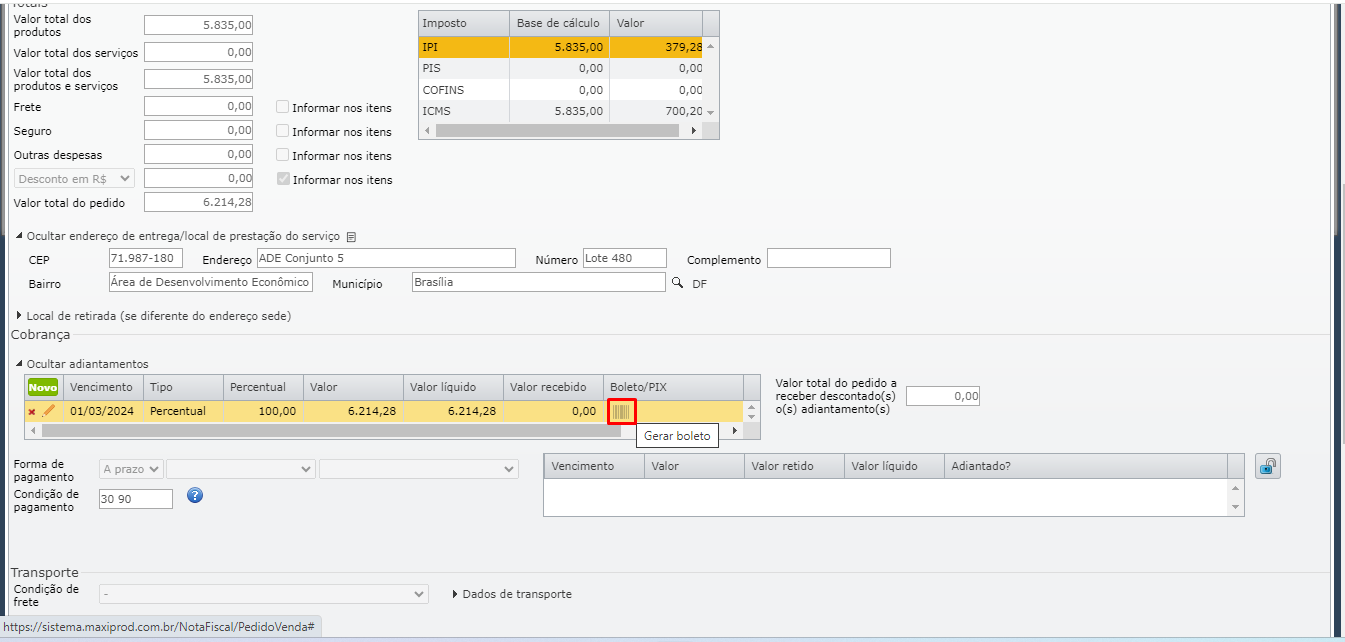Click the Valor retido column header
This screenshot has width=1345, height=642.
coord(794,466)
